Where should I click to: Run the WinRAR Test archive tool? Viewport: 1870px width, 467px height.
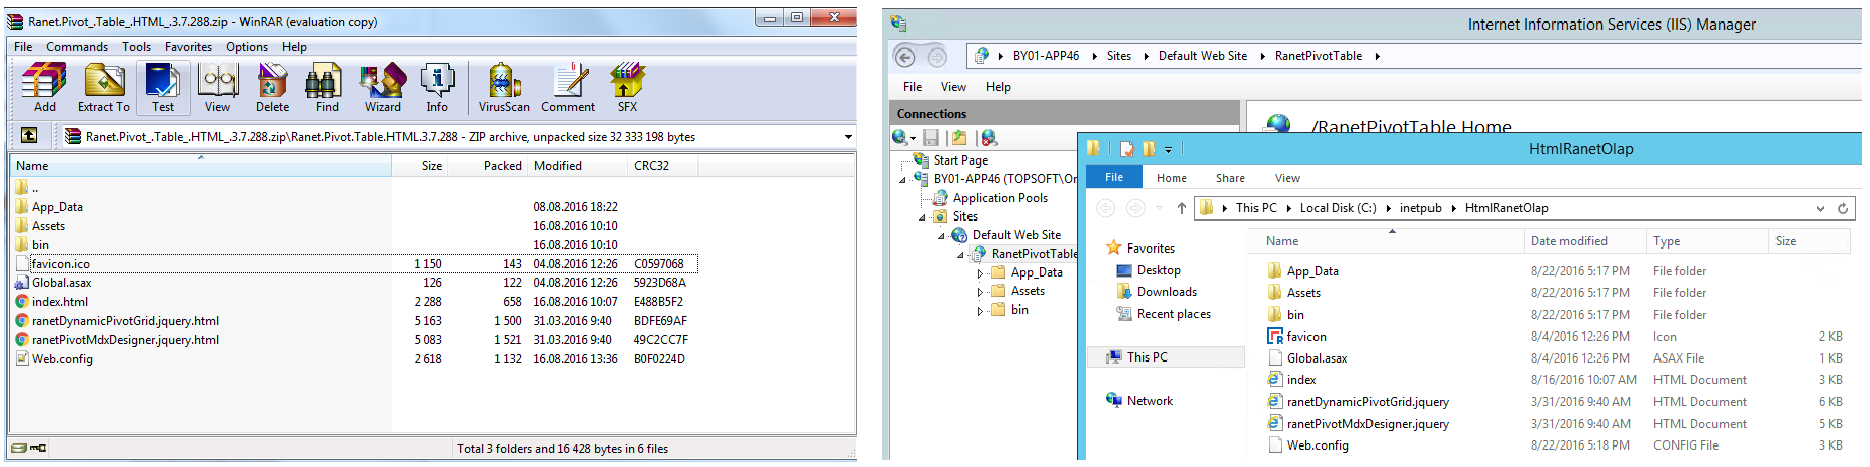pos(162,87)
